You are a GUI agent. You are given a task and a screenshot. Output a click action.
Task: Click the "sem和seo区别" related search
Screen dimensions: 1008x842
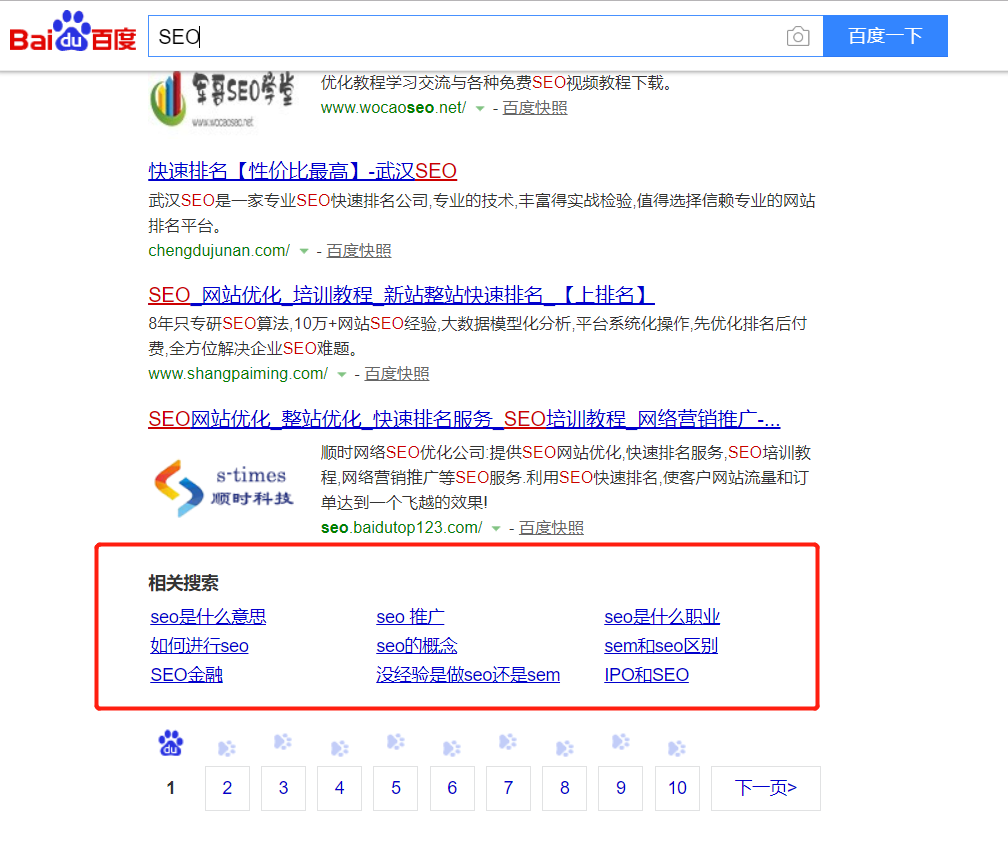661,646
